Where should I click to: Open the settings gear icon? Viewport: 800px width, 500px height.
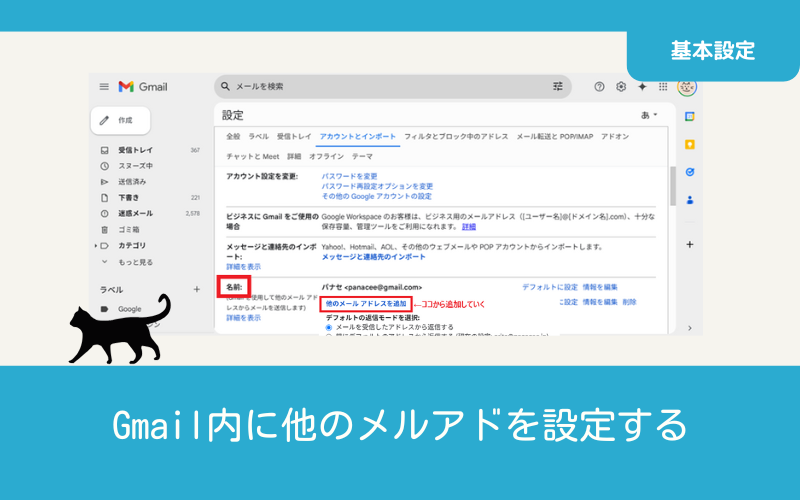click(621, 87)
